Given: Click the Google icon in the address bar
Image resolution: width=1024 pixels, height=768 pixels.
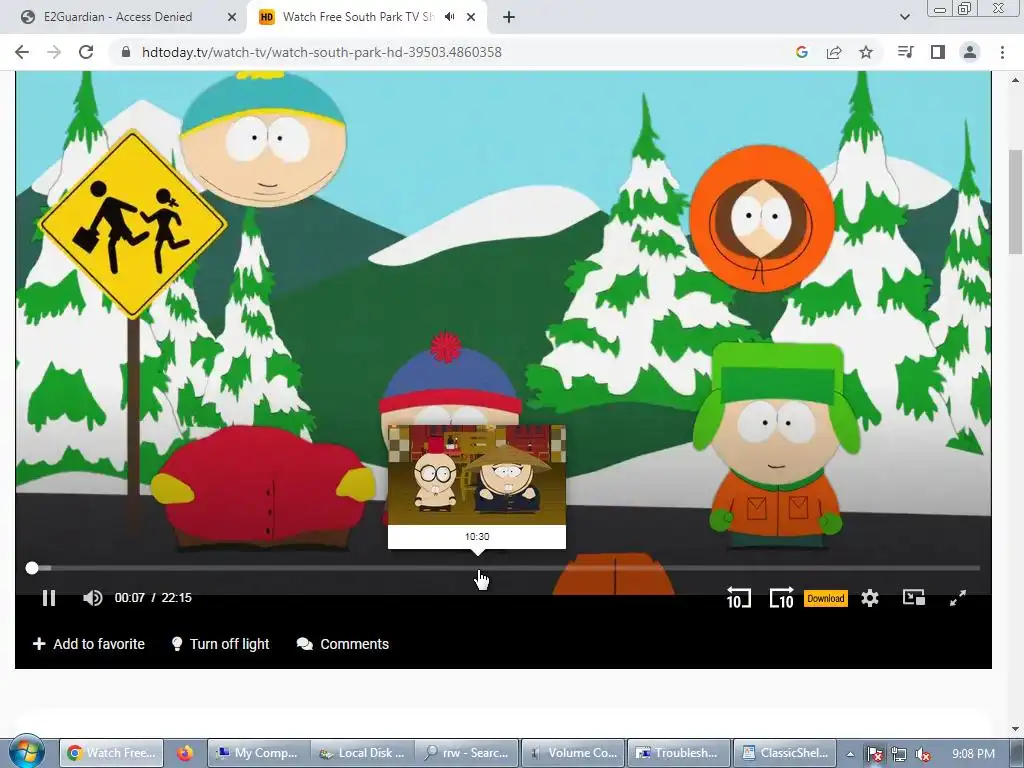Looking at the screenshot, I should 802,52.
